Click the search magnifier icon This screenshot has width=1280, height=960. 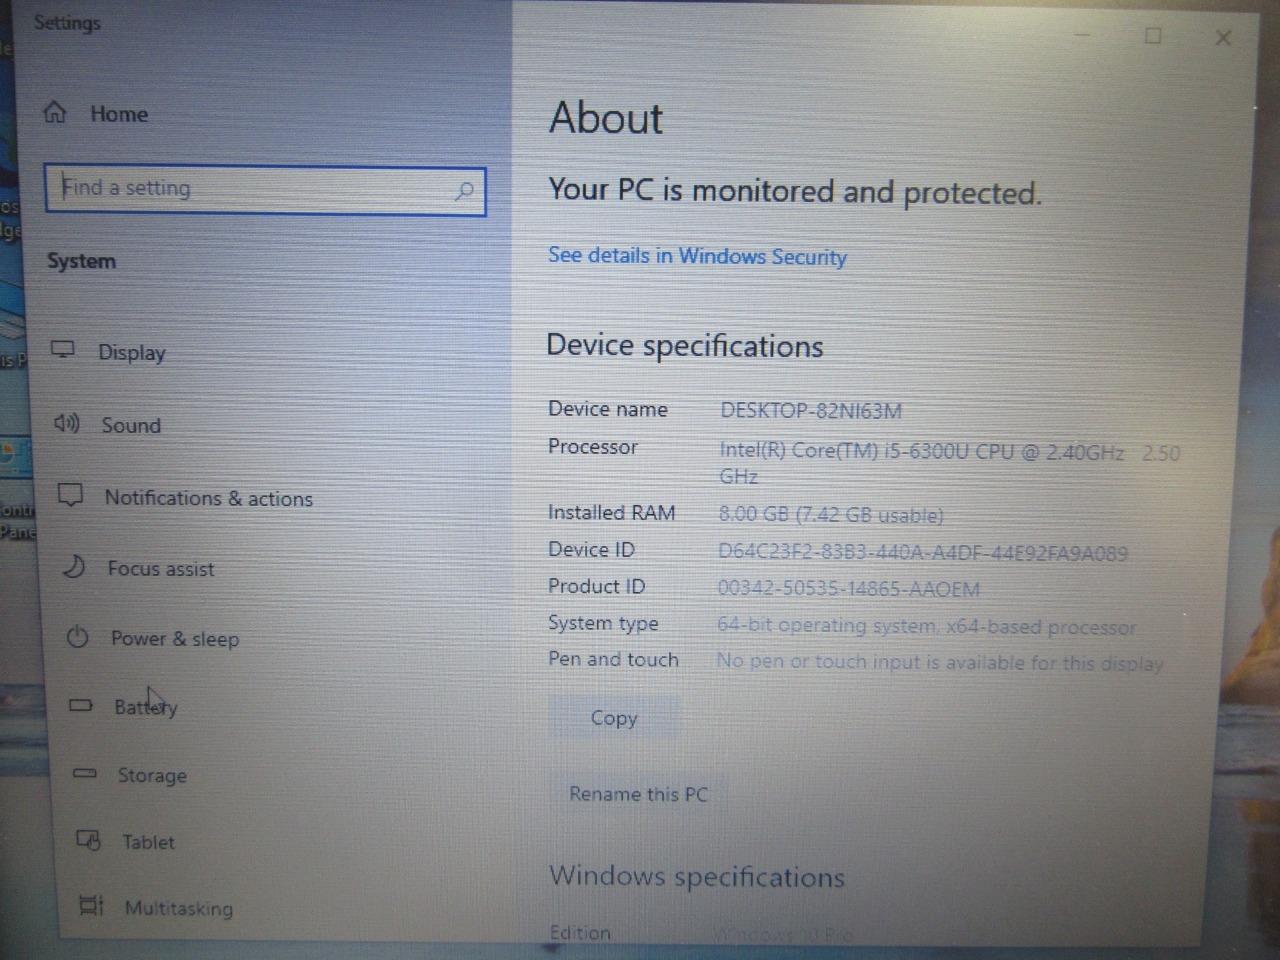coord(464,190)
